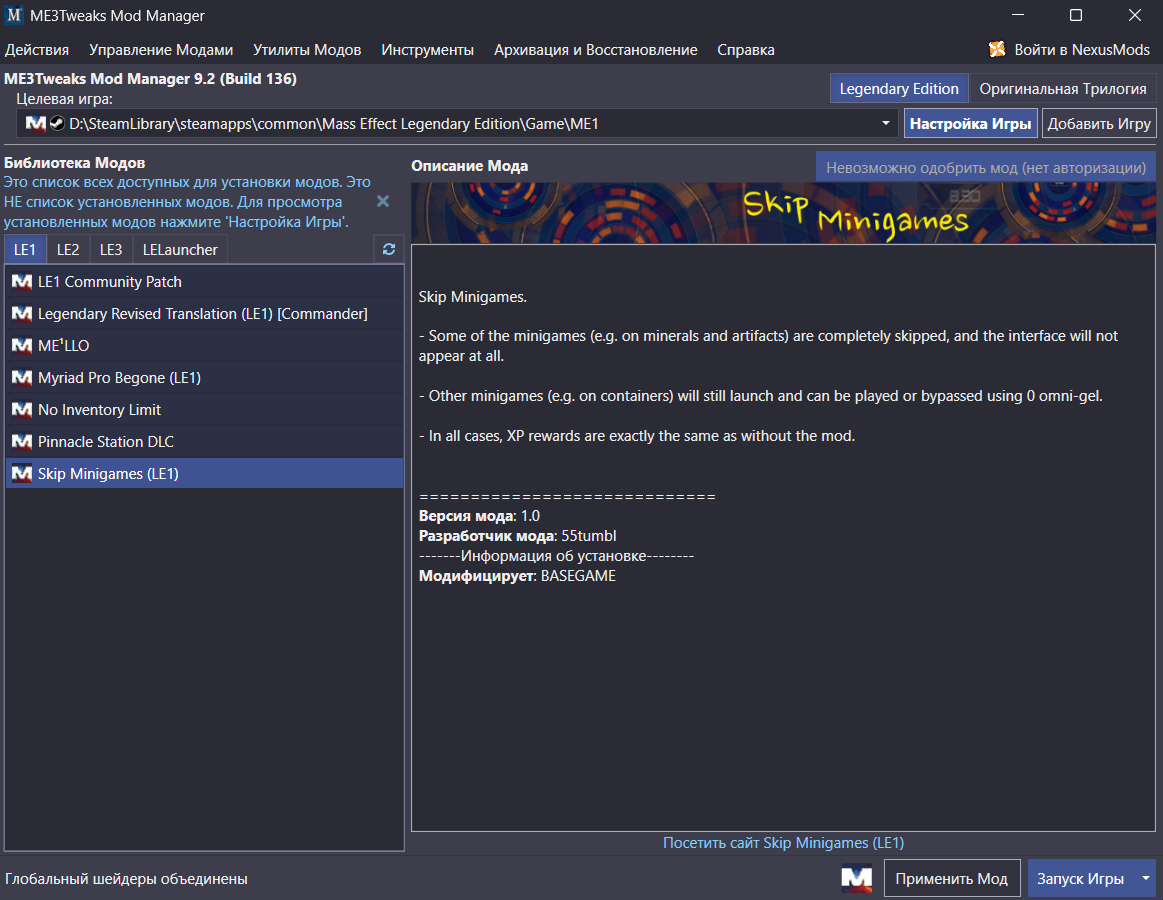Click the mod icon next to ME¹LLO
The image size is (1163, 900).
pyautogui.click(x=22, y=346)
